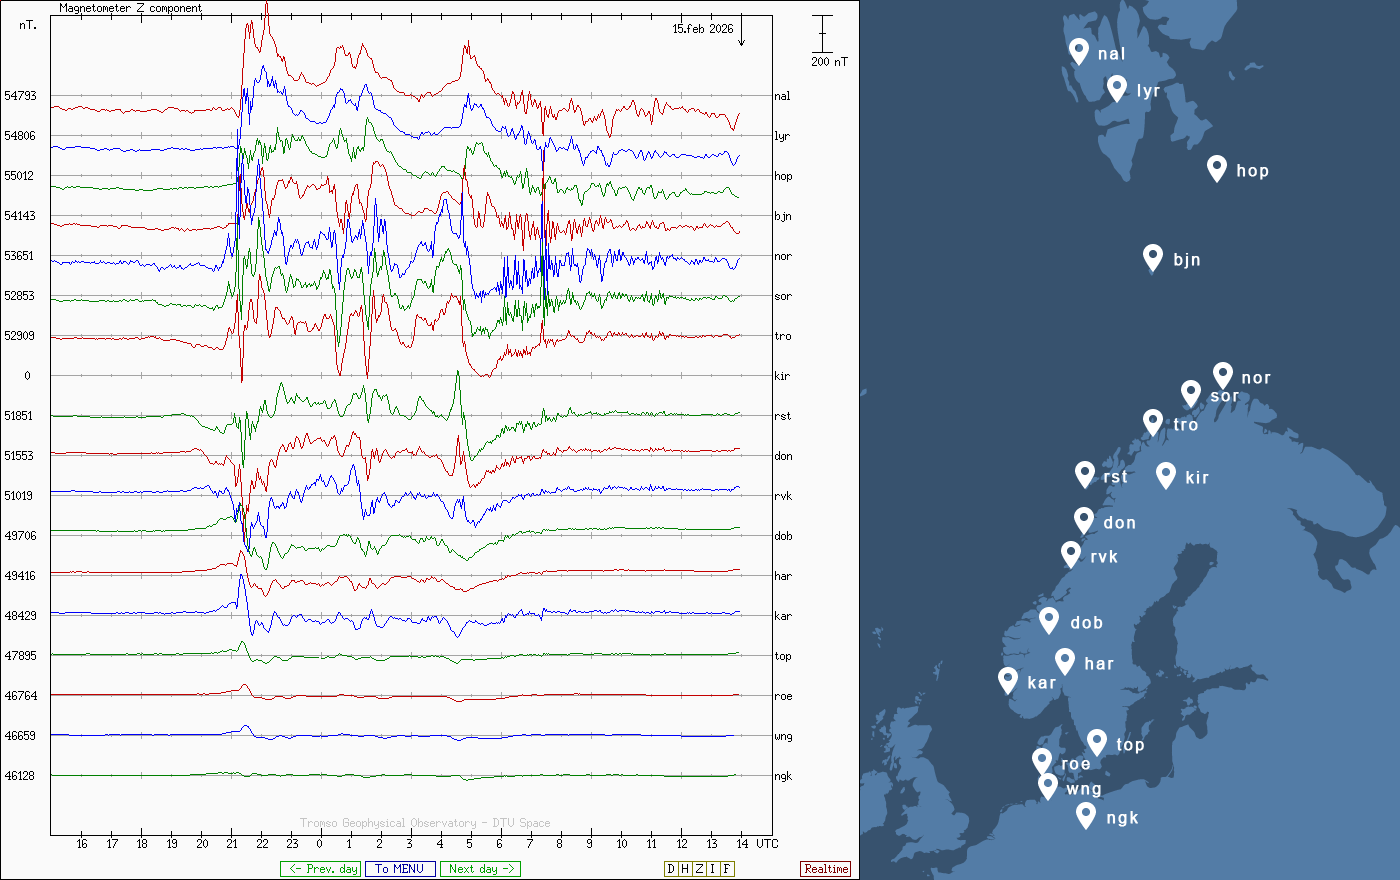Select the tro station map pin
Screen dimensions: 1400x880
1153,422
